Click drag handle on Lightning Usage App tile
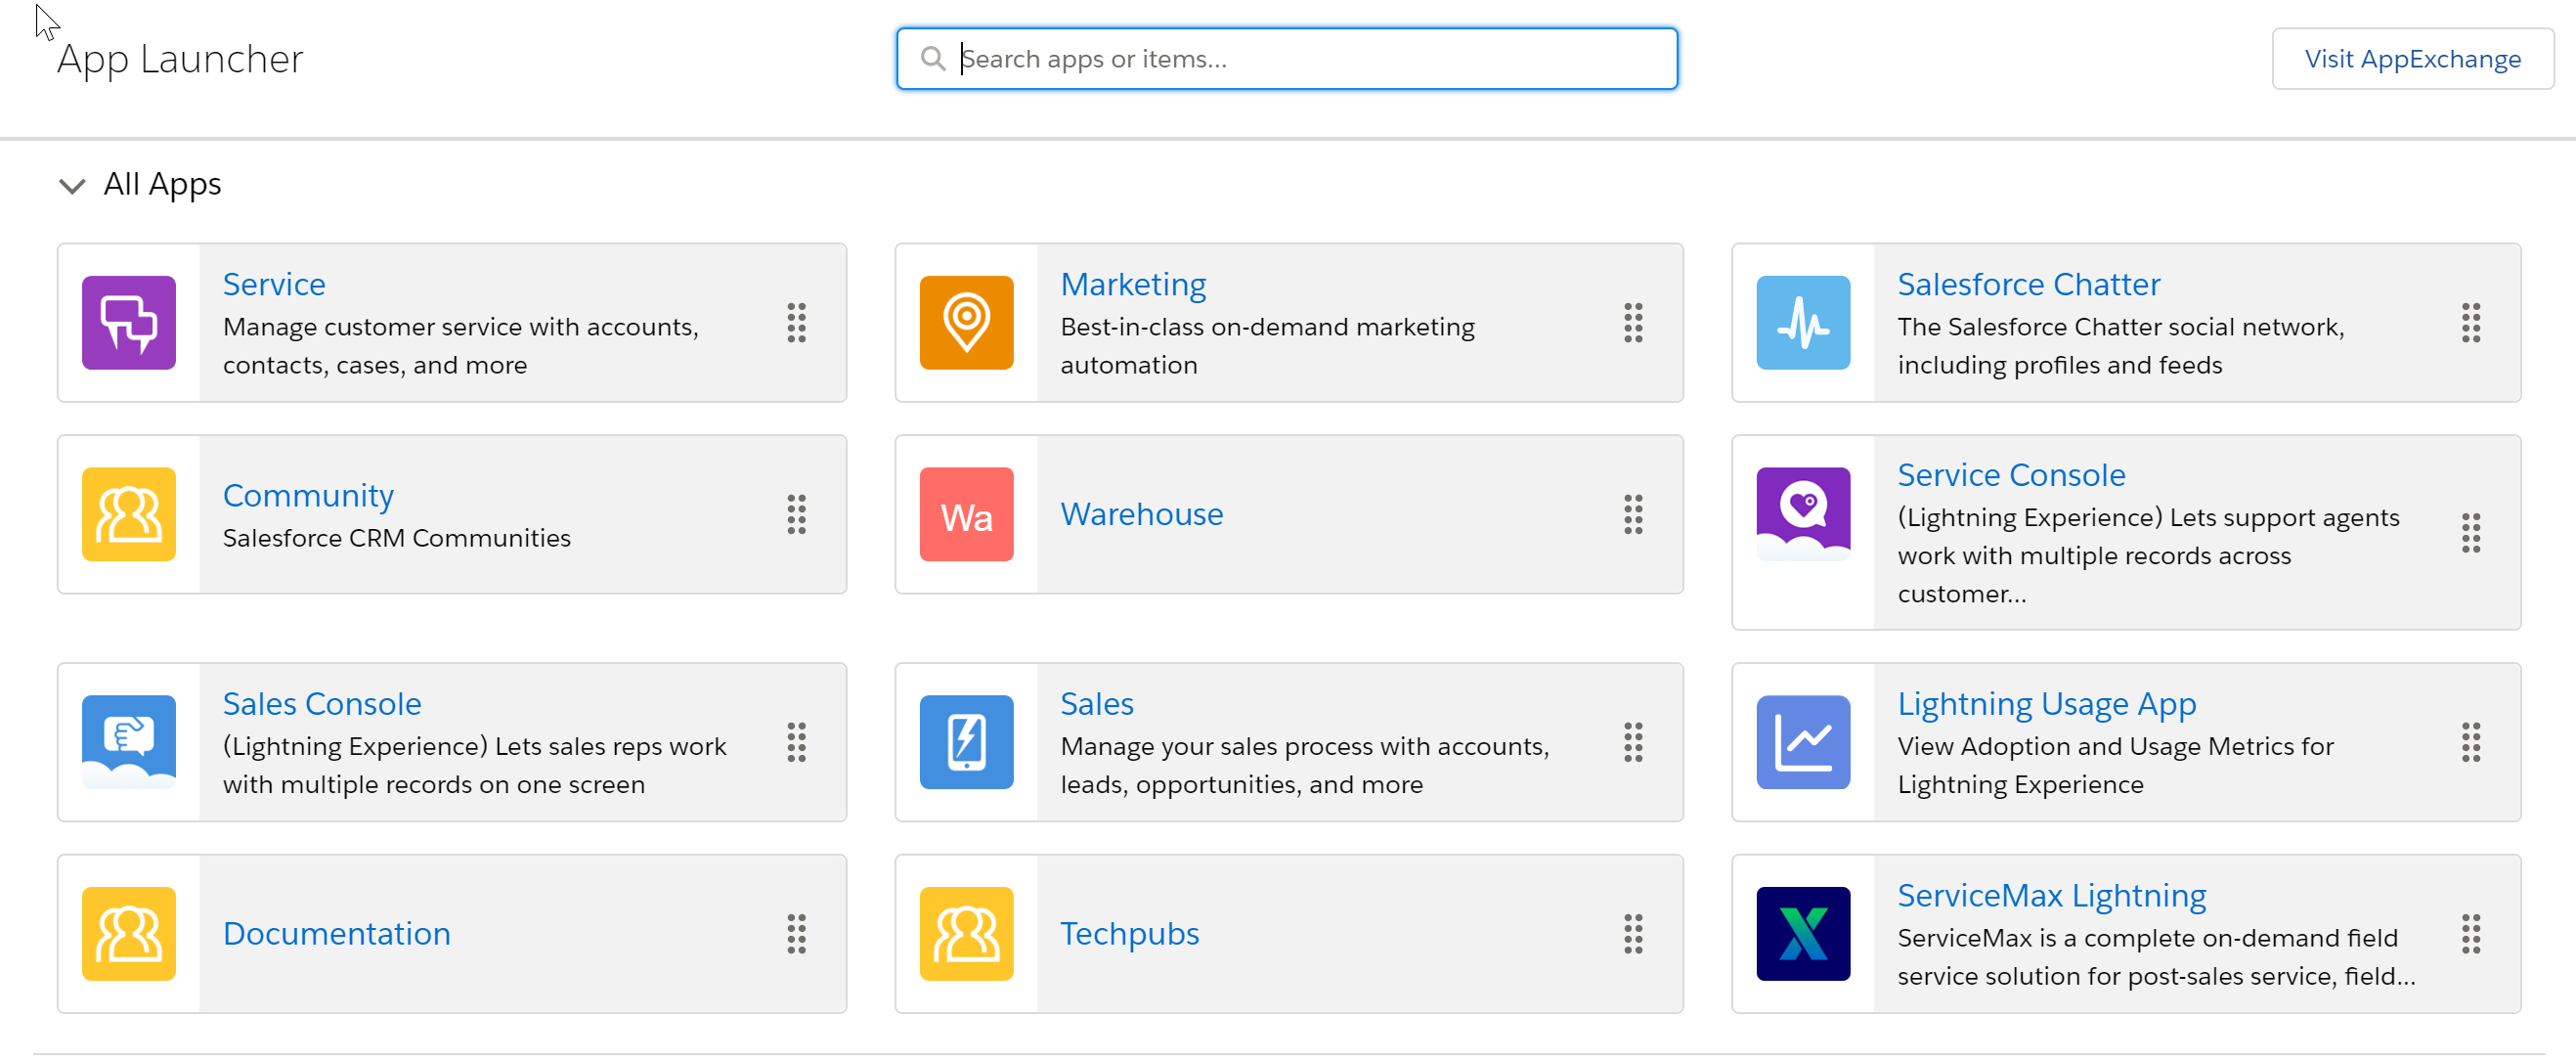The height and width of the screenshot is (1061, 2576). tap(2470, 742)
